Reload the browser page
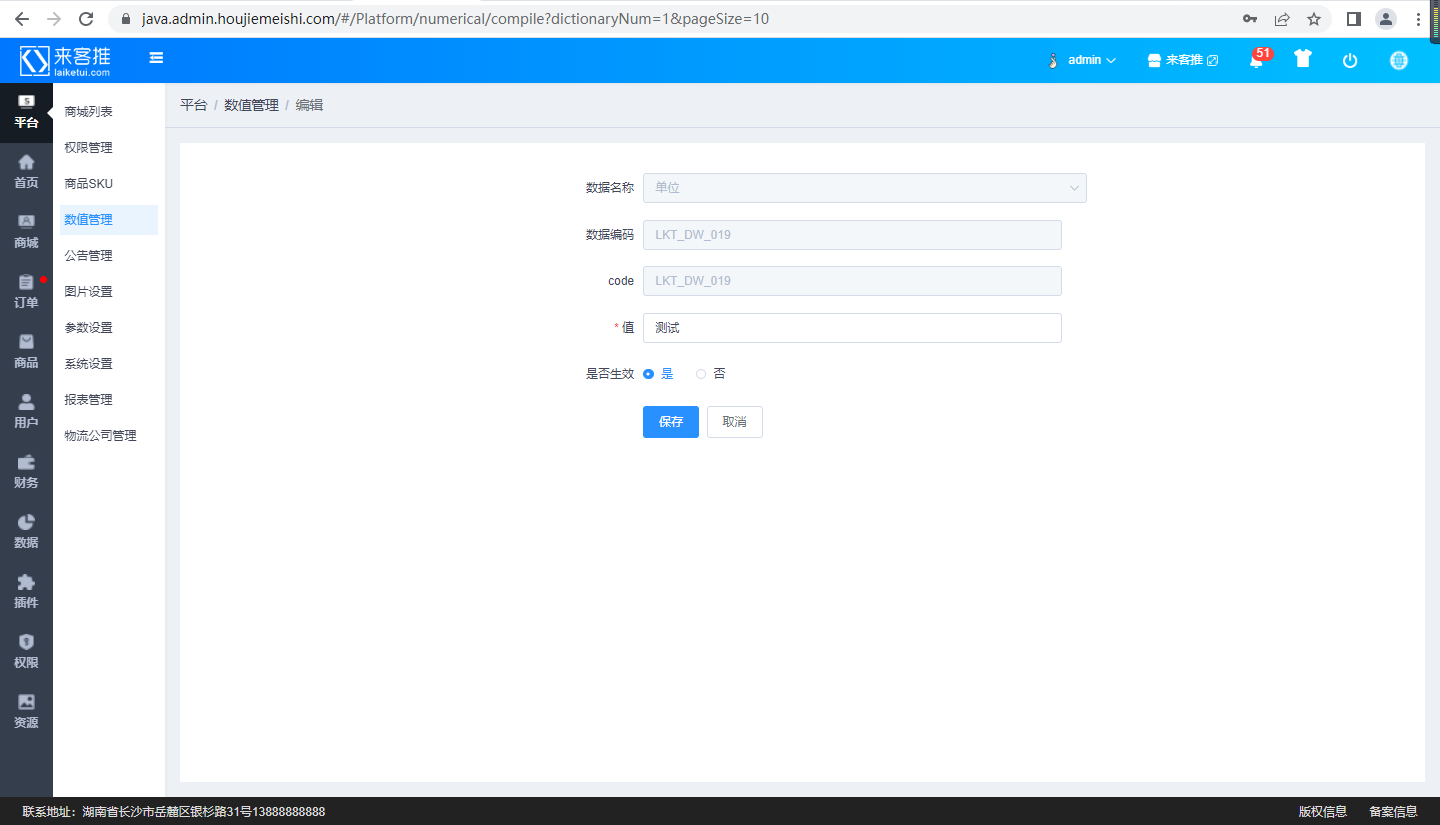Image resolution: width=1440 pixels, height=825 pixels. [86, 19]
